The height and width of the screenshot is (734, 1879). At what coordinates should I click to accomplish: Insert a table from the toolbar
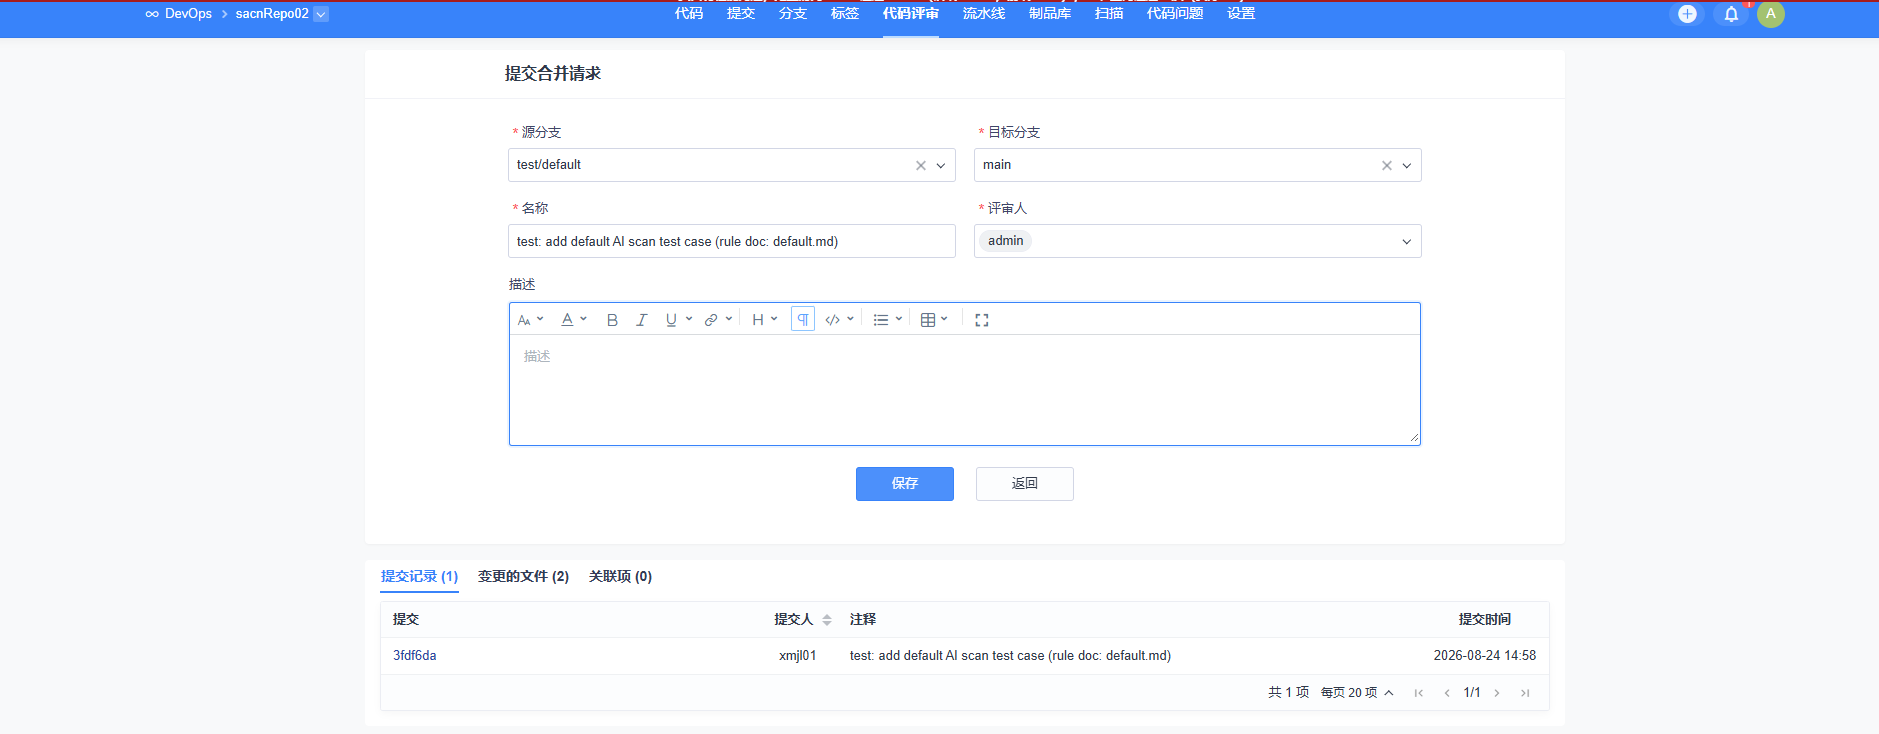pyautogui.click(x=934, y=320)
